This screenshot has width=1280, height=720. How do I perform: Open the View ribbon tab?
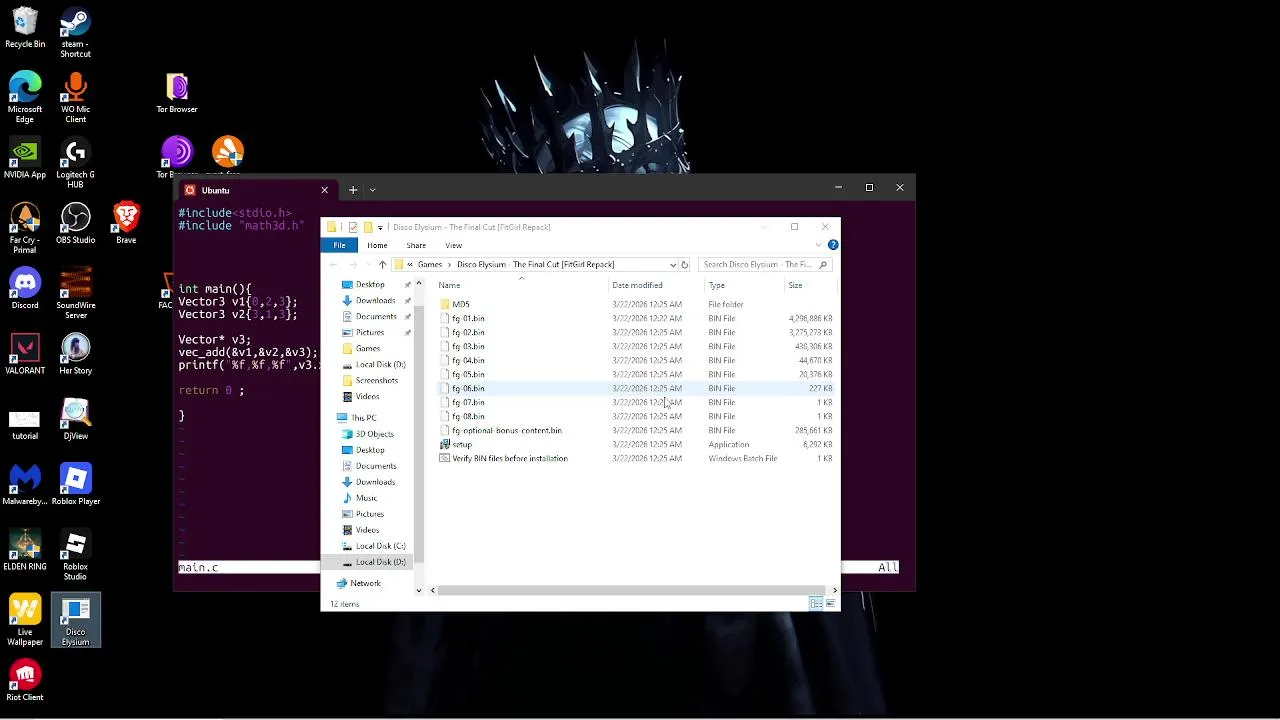[453, 245]
